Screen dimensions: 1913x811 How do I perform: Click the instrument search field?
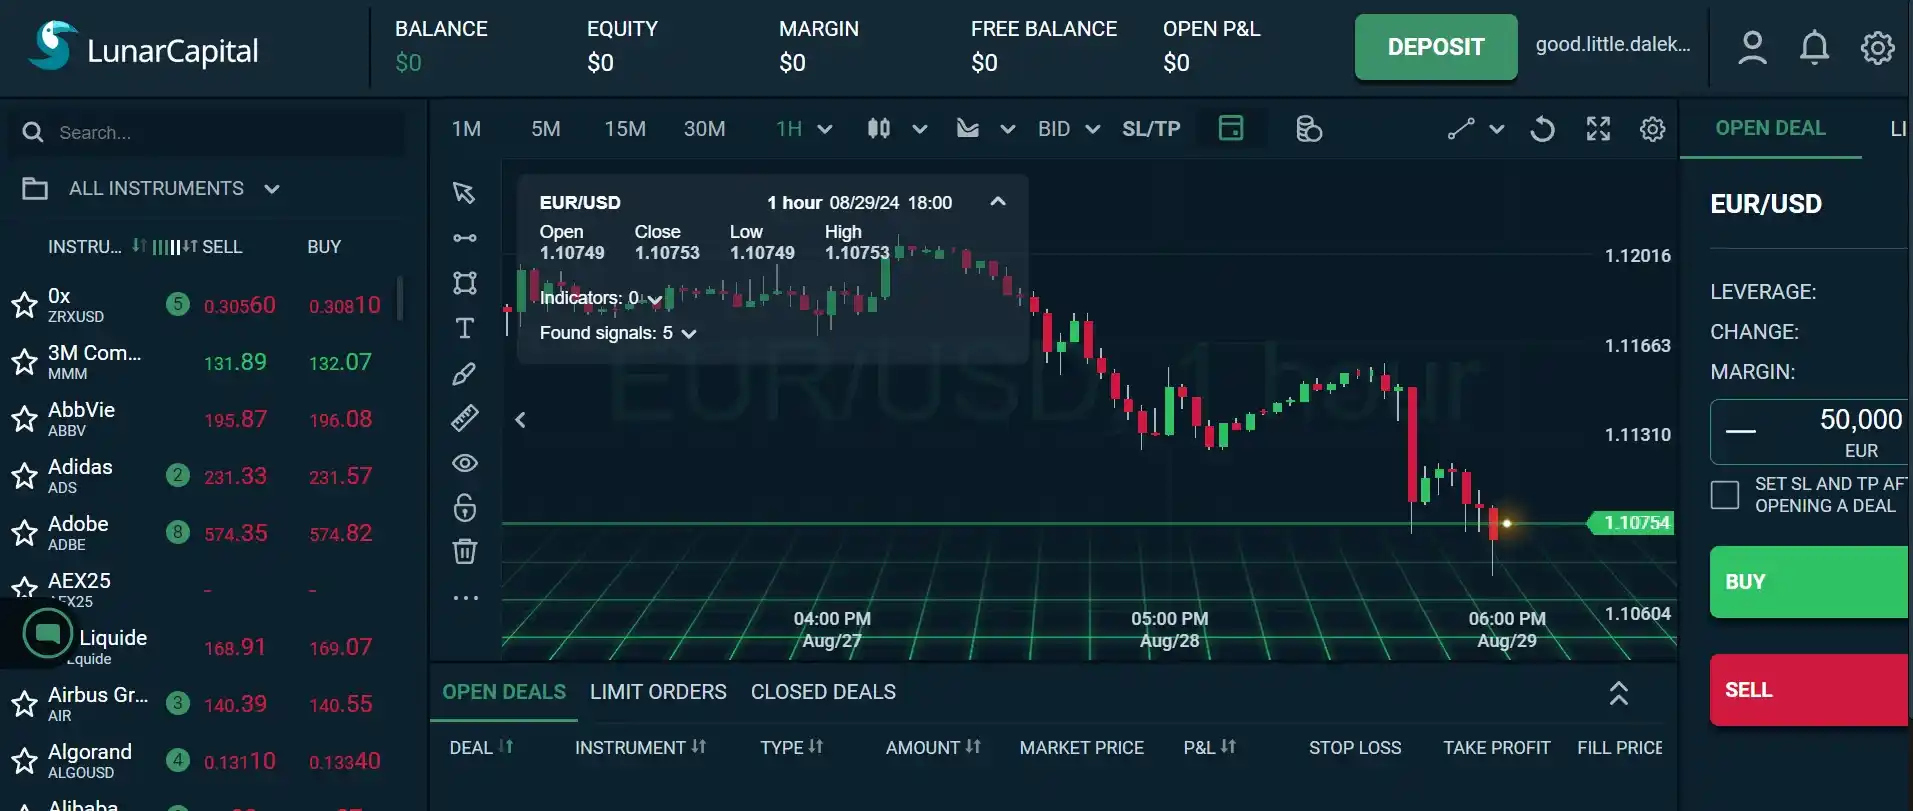220,133
